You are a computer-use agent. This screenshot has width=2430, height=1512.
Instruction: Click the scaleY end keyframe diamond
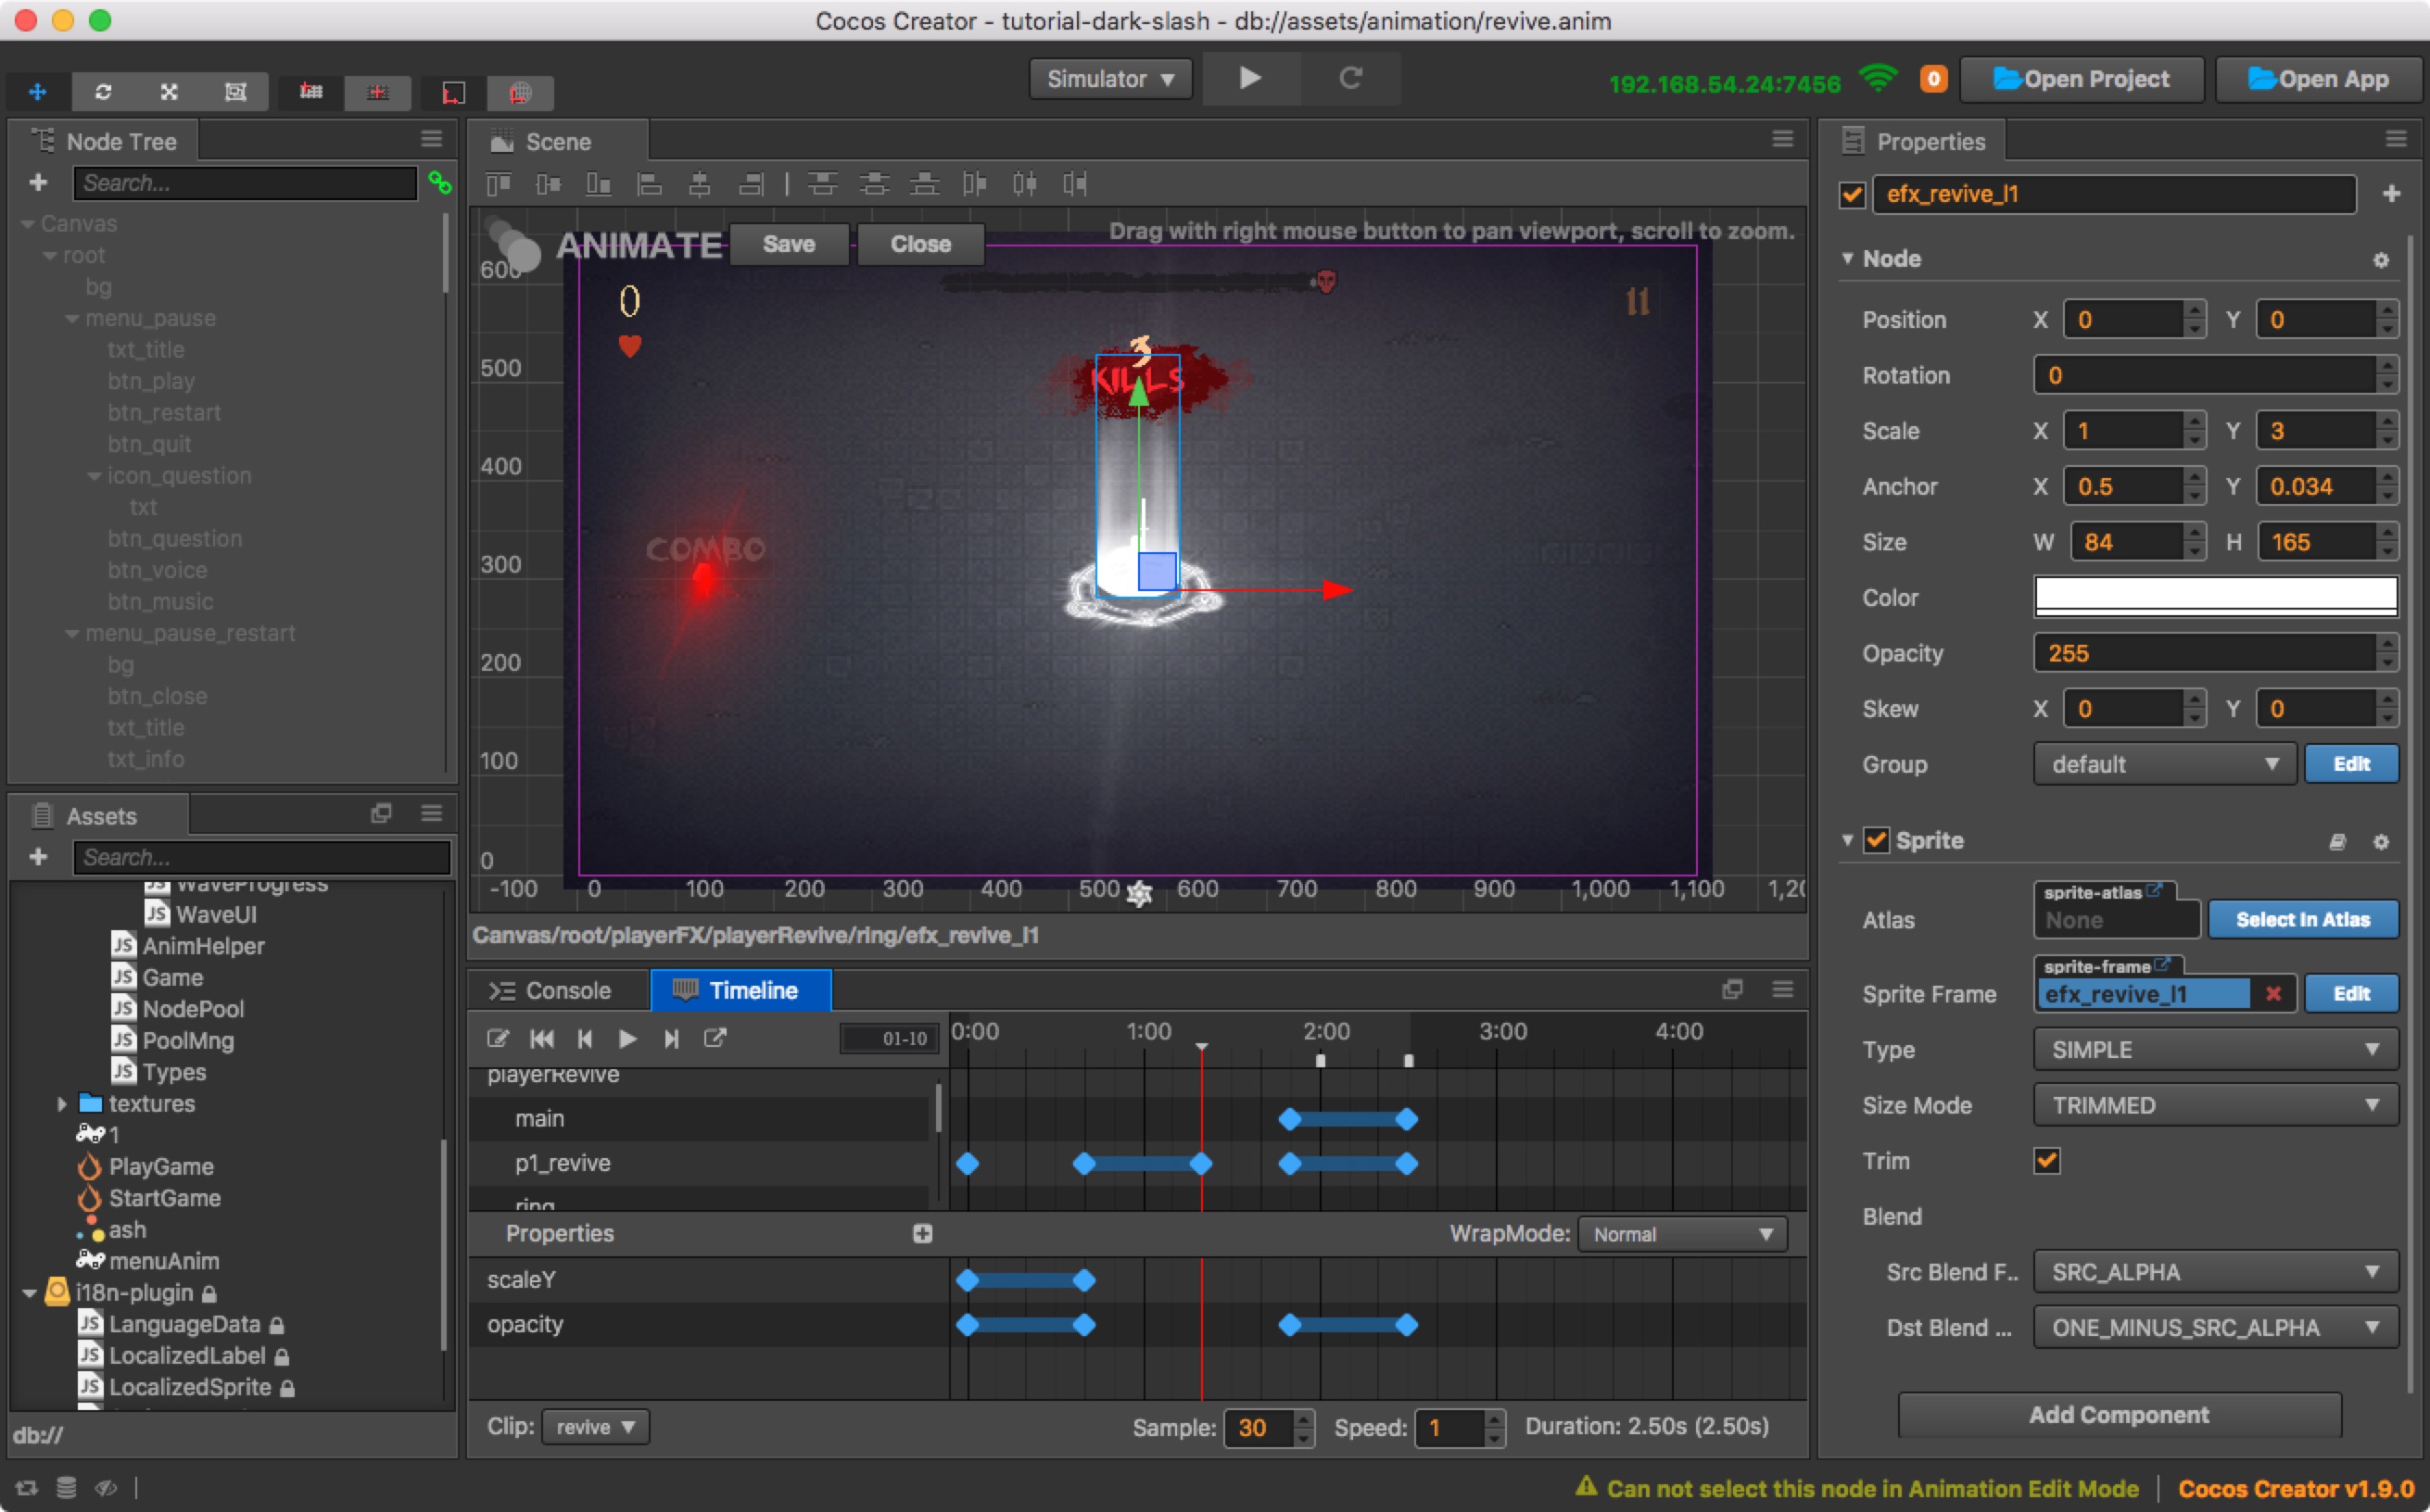pos(1084,1280)
